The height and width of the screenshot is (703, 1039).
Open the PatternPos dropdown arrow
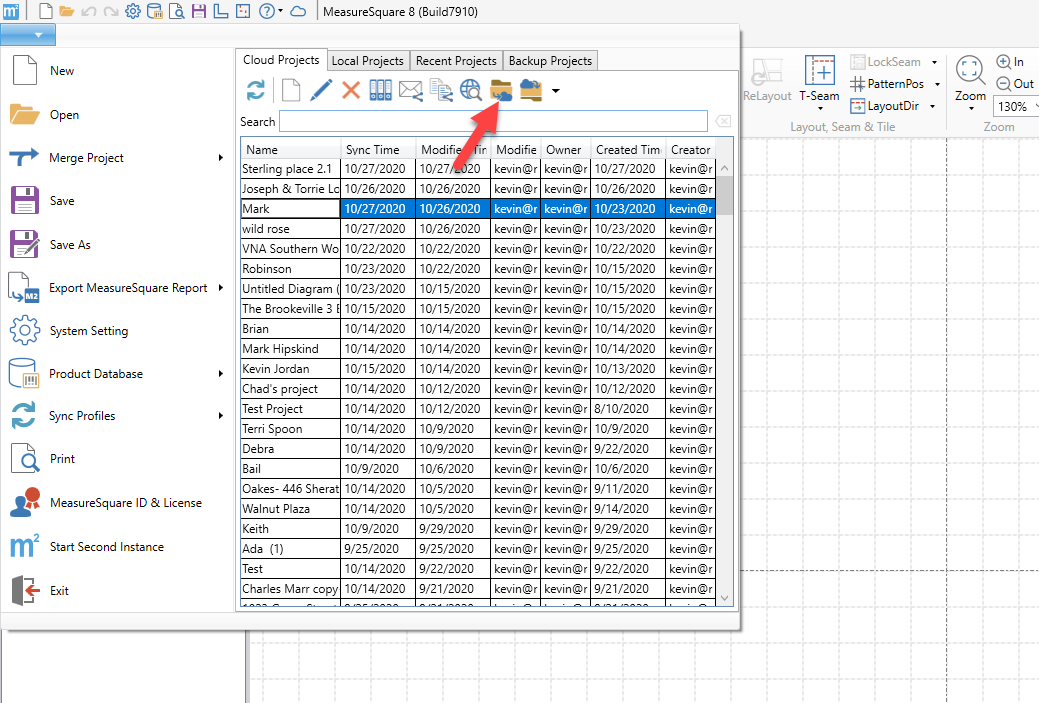[937, 84]
